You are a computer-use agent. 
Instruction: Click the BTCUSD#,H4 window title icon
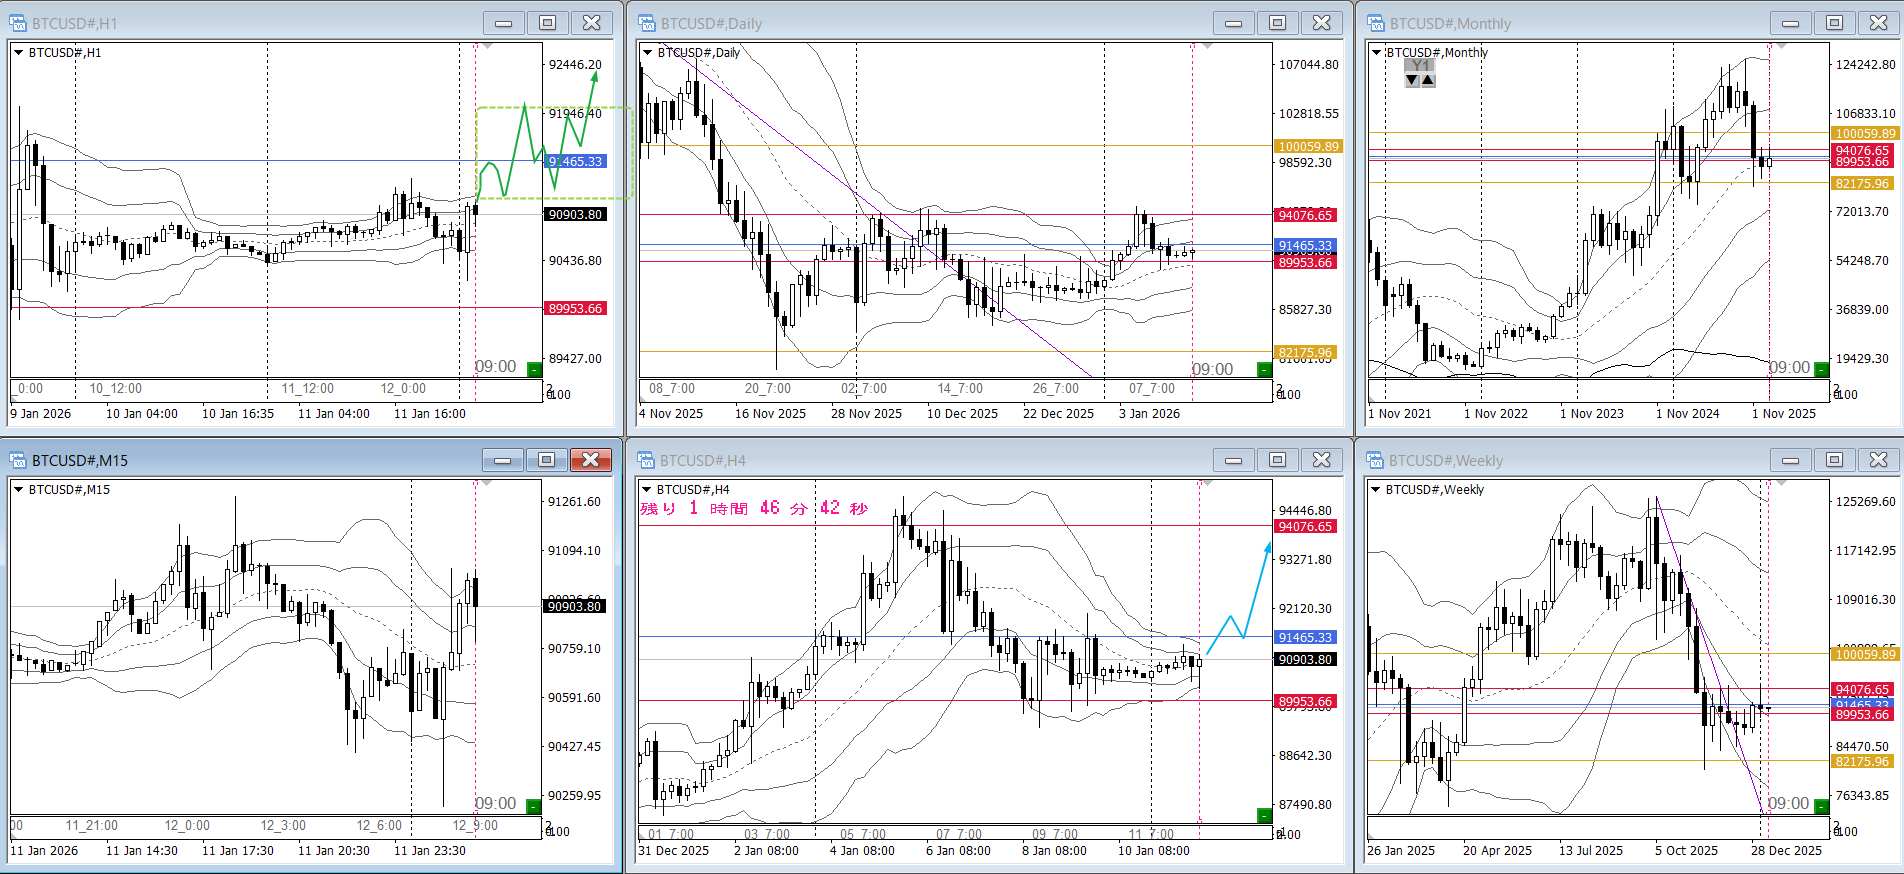pos(647,460)
